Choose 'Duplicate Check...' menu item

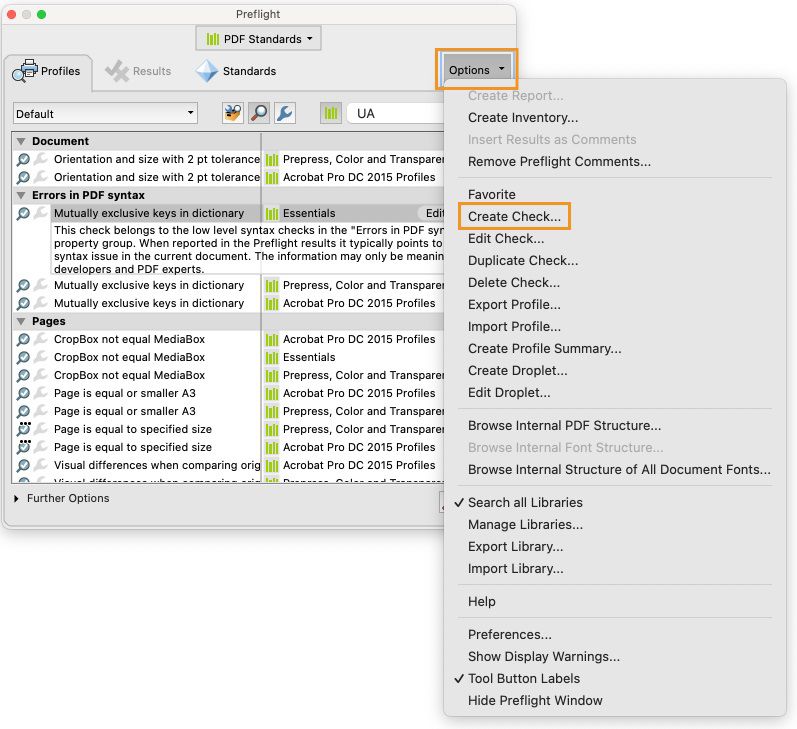coord(523,260)
